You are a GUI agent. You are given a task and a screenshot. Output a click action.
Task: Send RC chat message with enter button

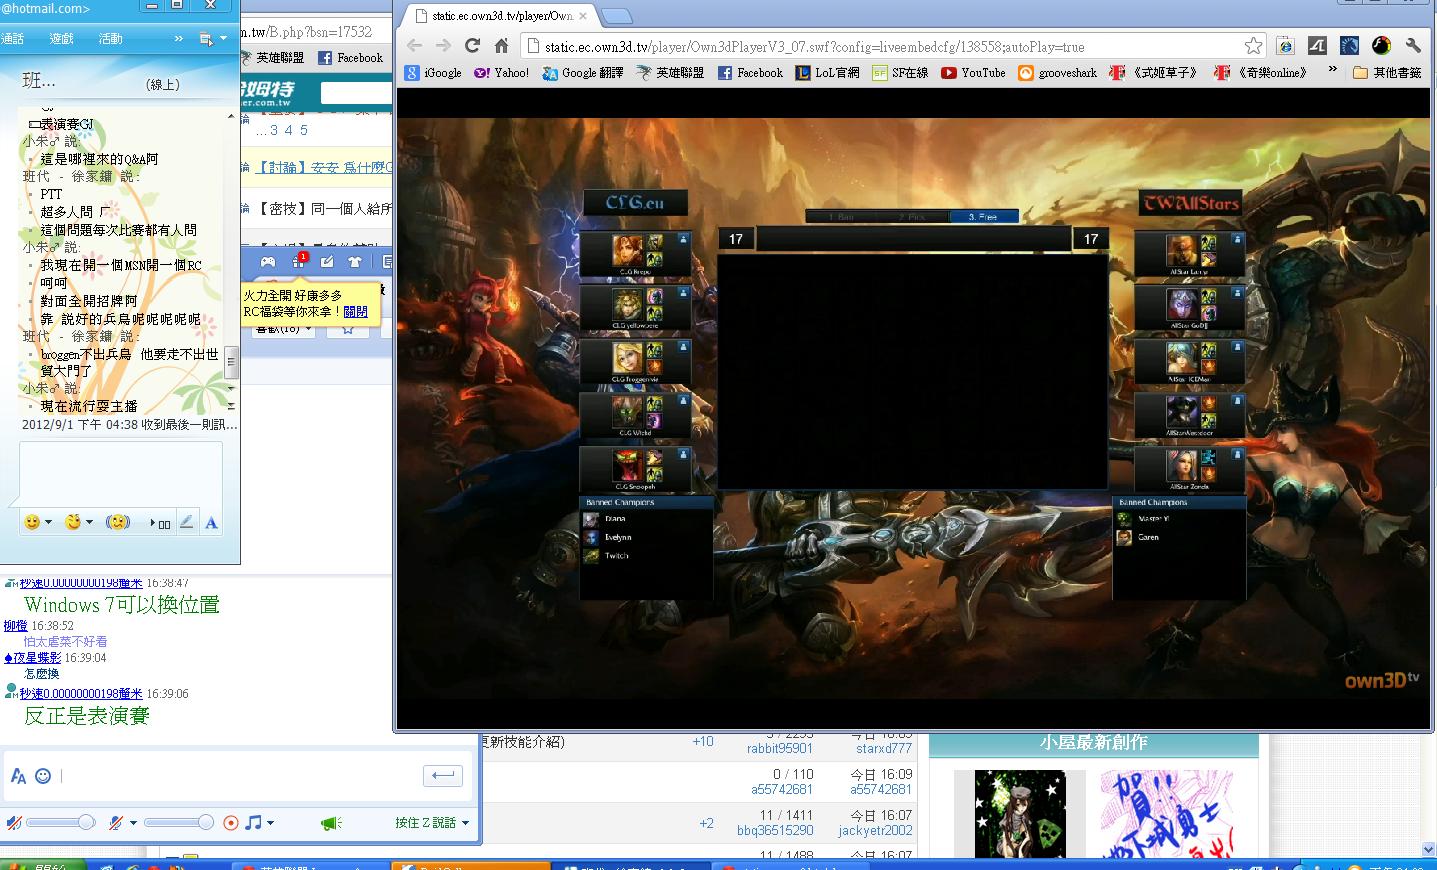click(442, 775)
